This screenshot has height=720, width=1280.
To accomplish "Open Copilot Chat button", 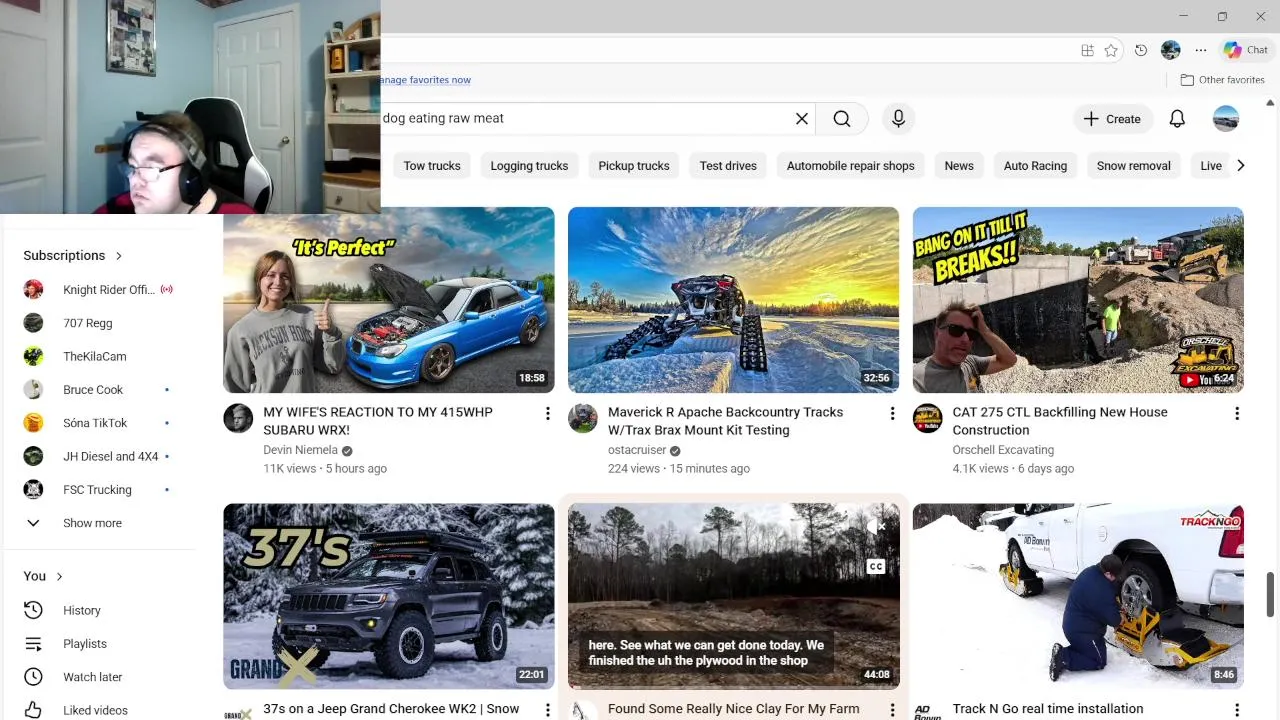I will point(1246,50).
